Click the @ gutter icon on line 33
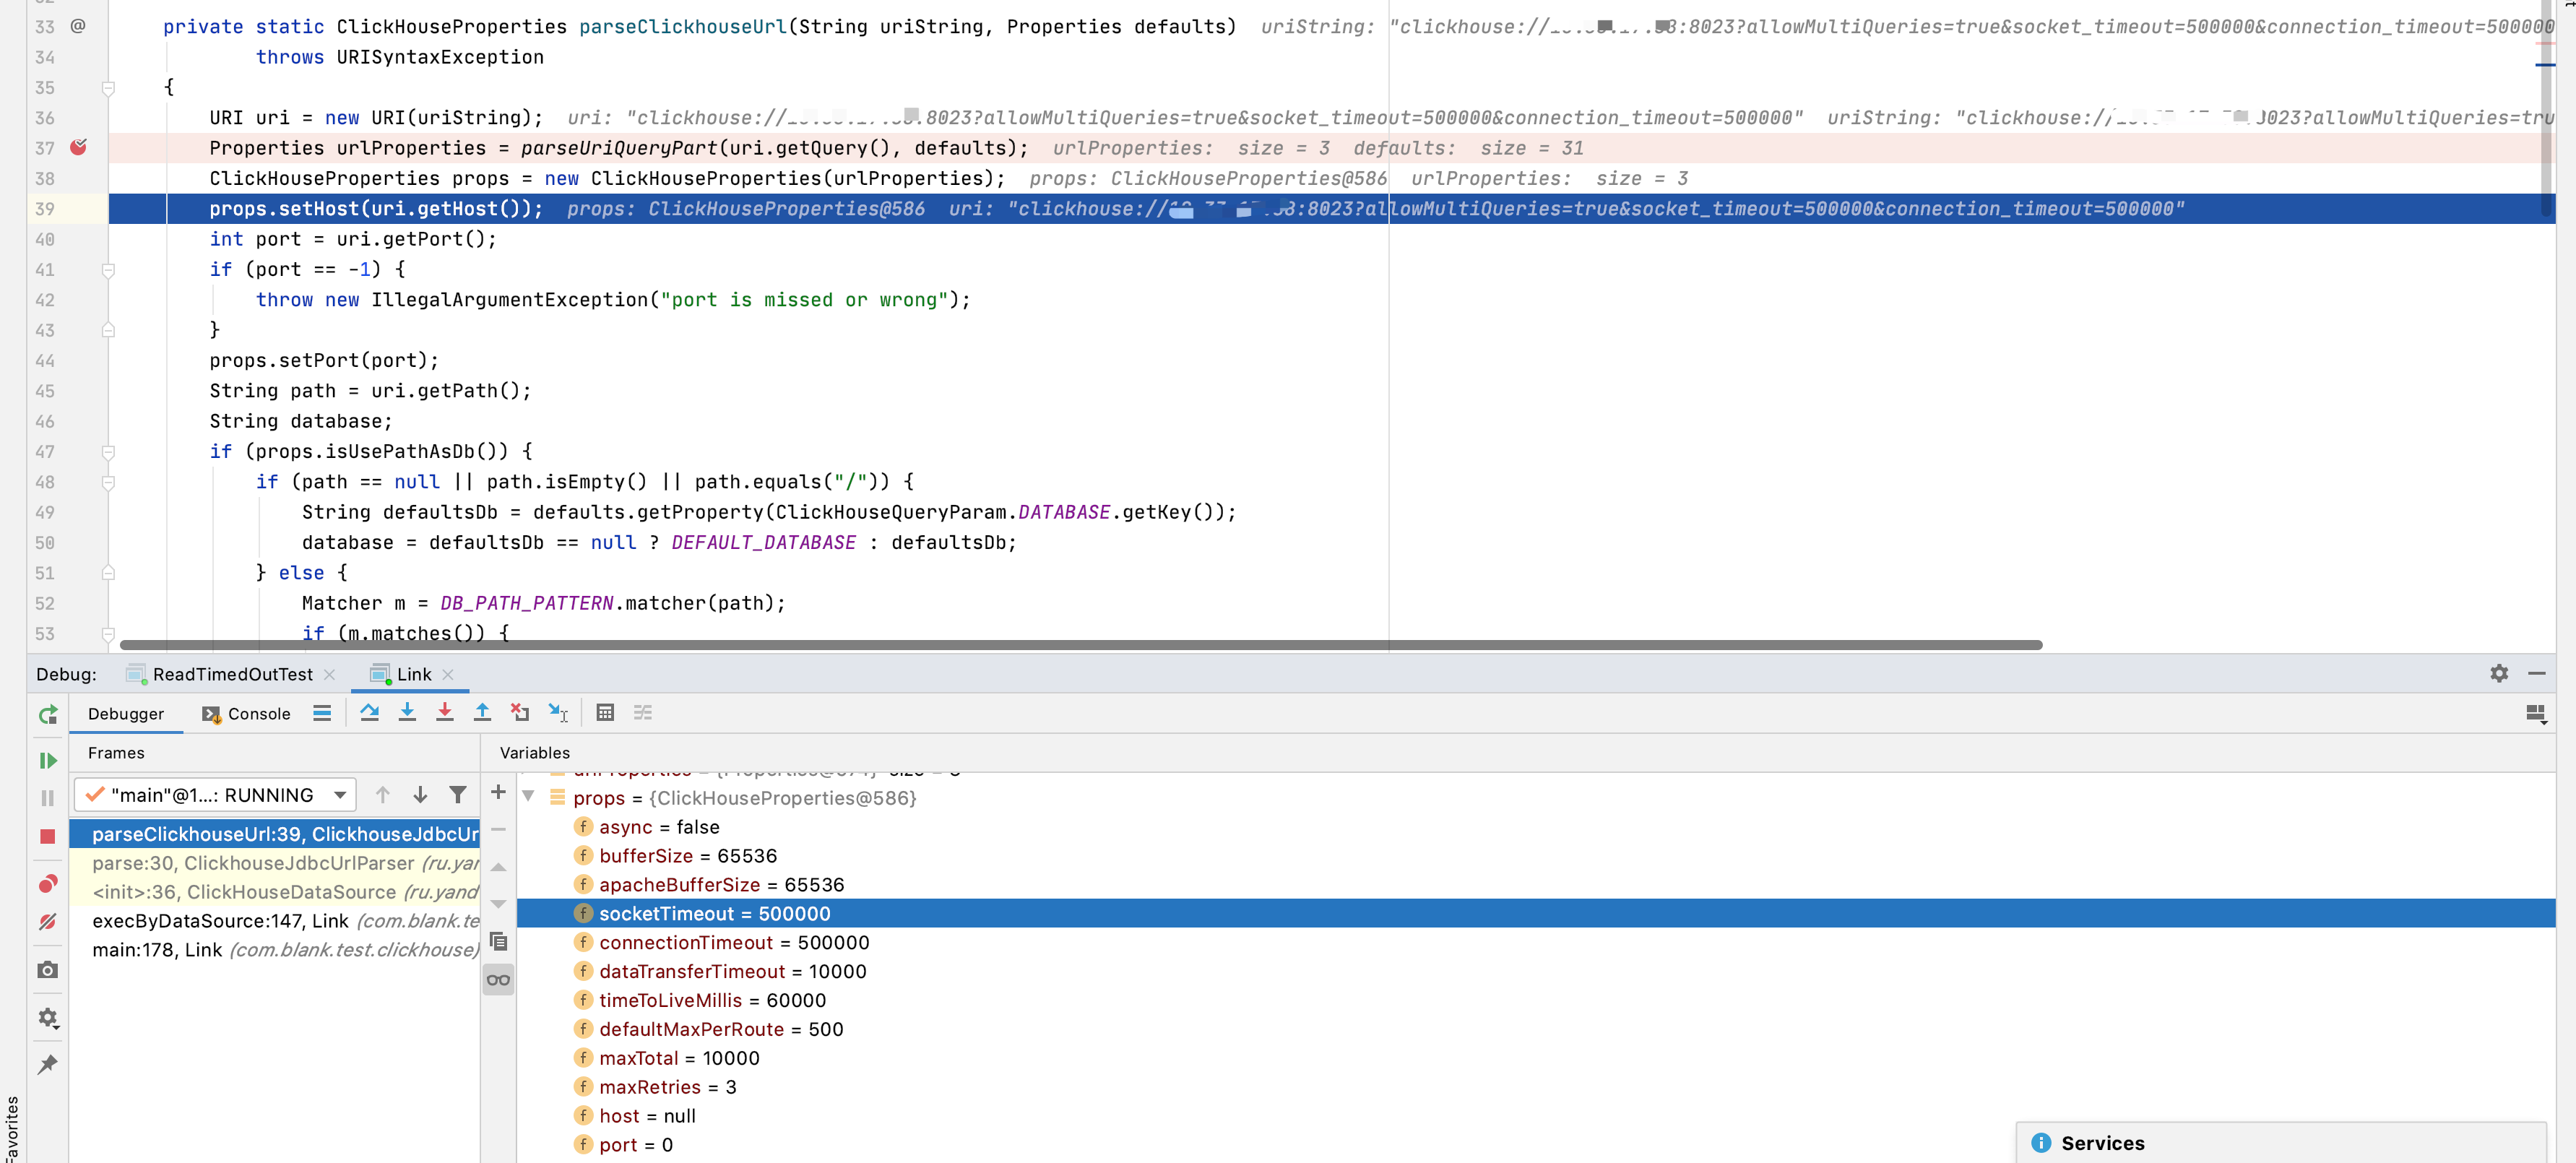Image resolution: width=2576 pixels, height=1163 pixels. tap(78, 26)
